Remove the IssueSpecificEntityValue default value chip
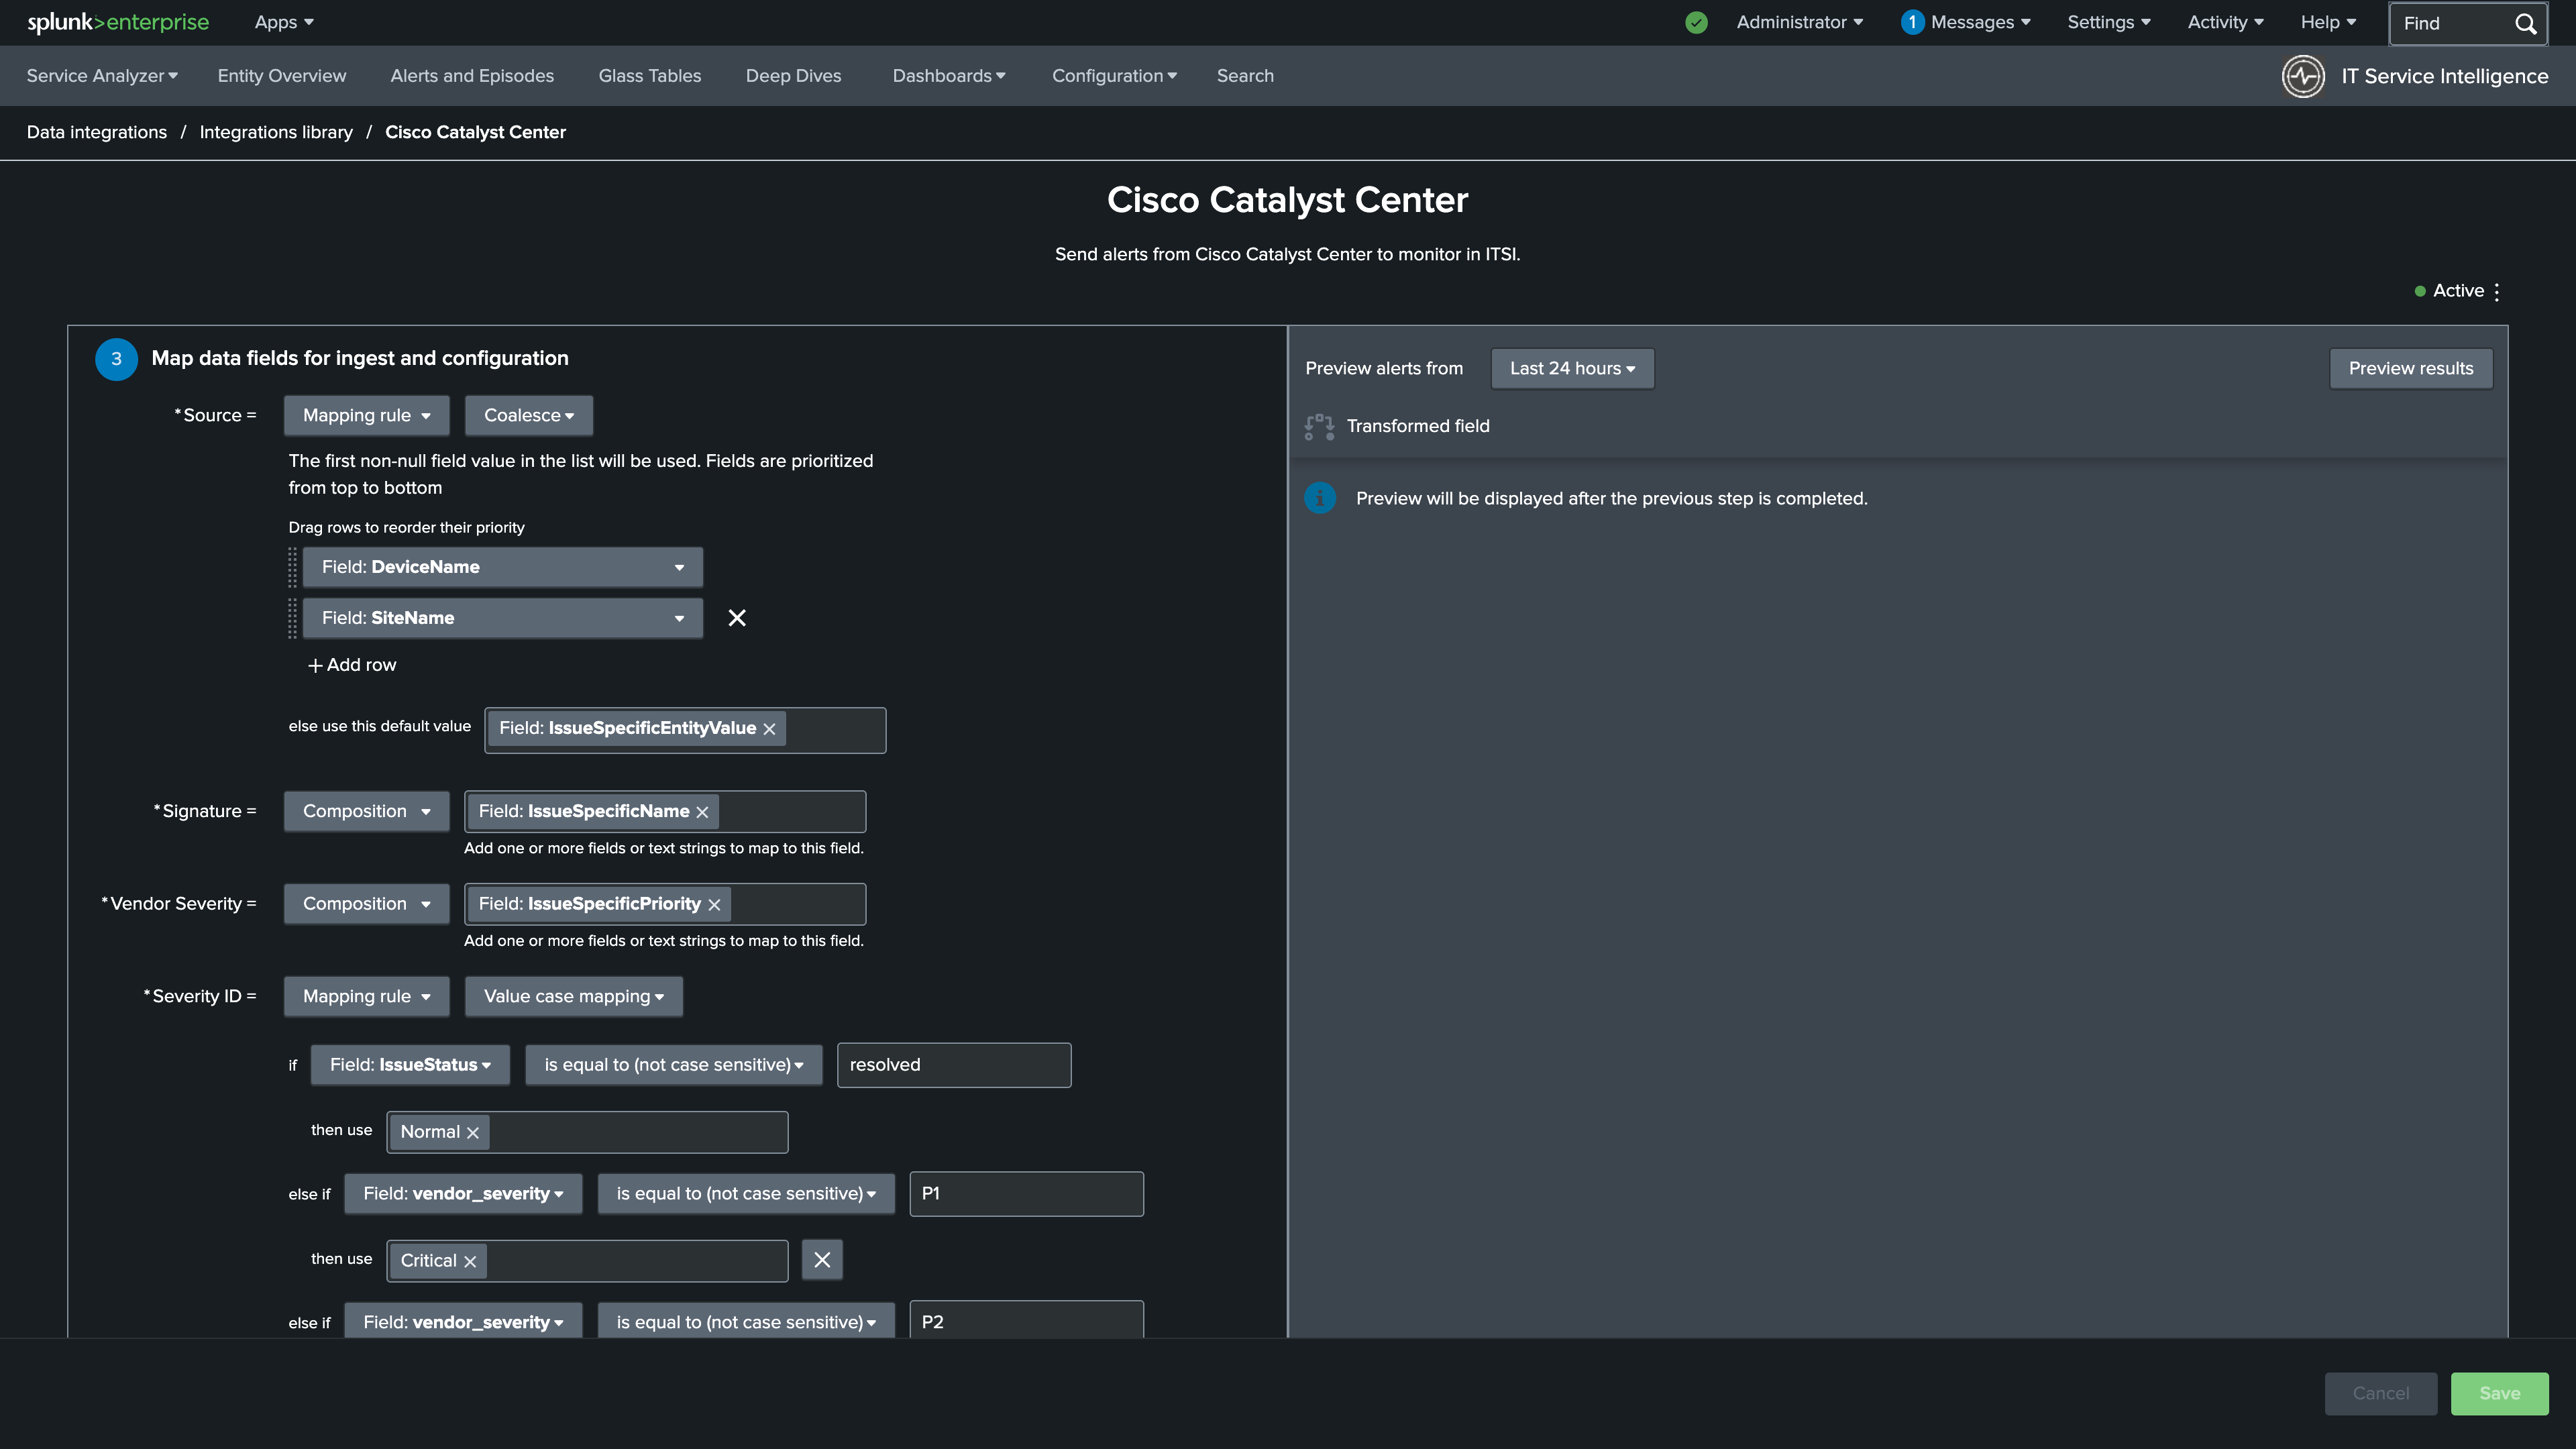 [769, 729]
